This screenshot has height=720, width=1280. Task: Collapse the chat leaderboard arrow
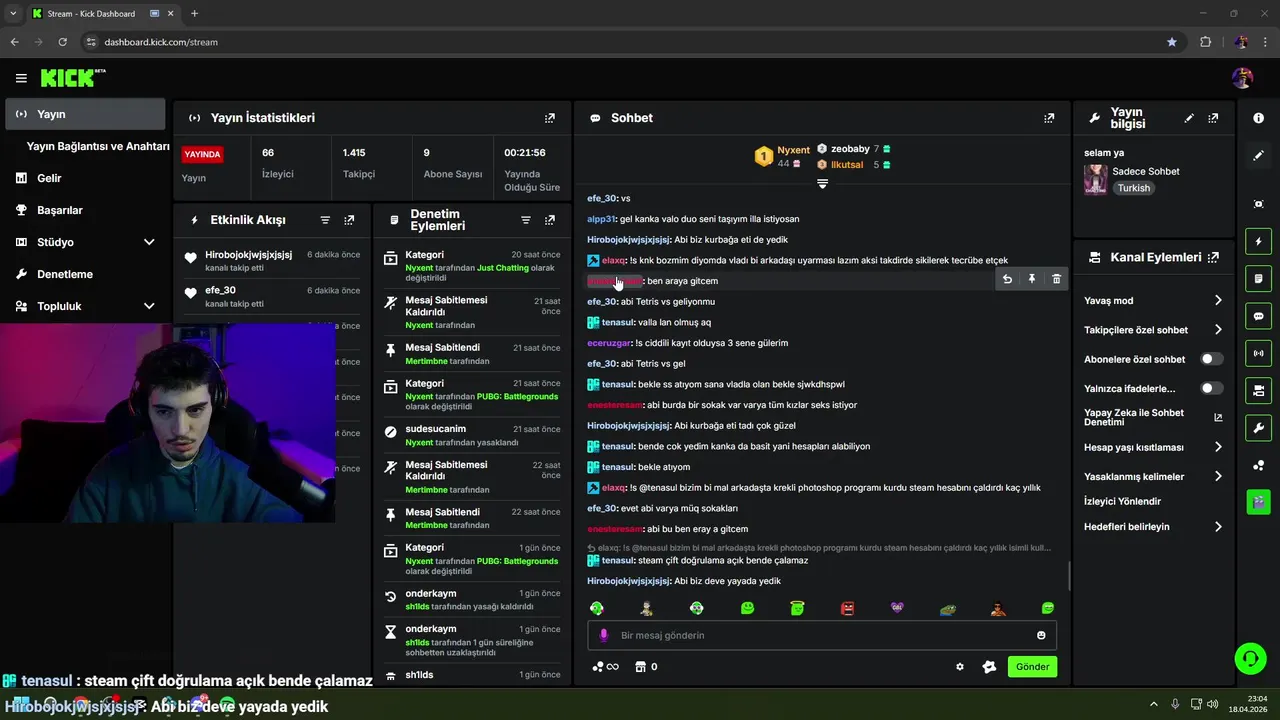pos(822,183)
